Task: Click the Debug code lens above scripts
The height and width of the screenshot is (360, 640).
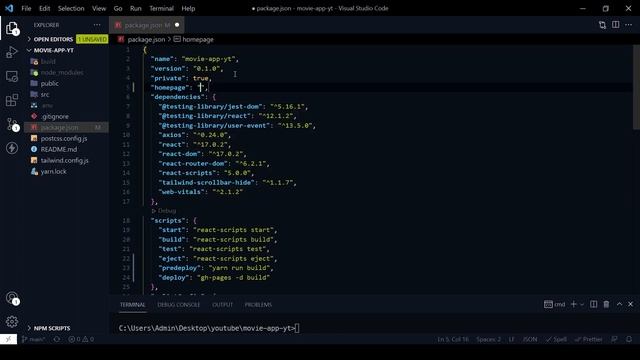Action: click(x=164, y=211)
